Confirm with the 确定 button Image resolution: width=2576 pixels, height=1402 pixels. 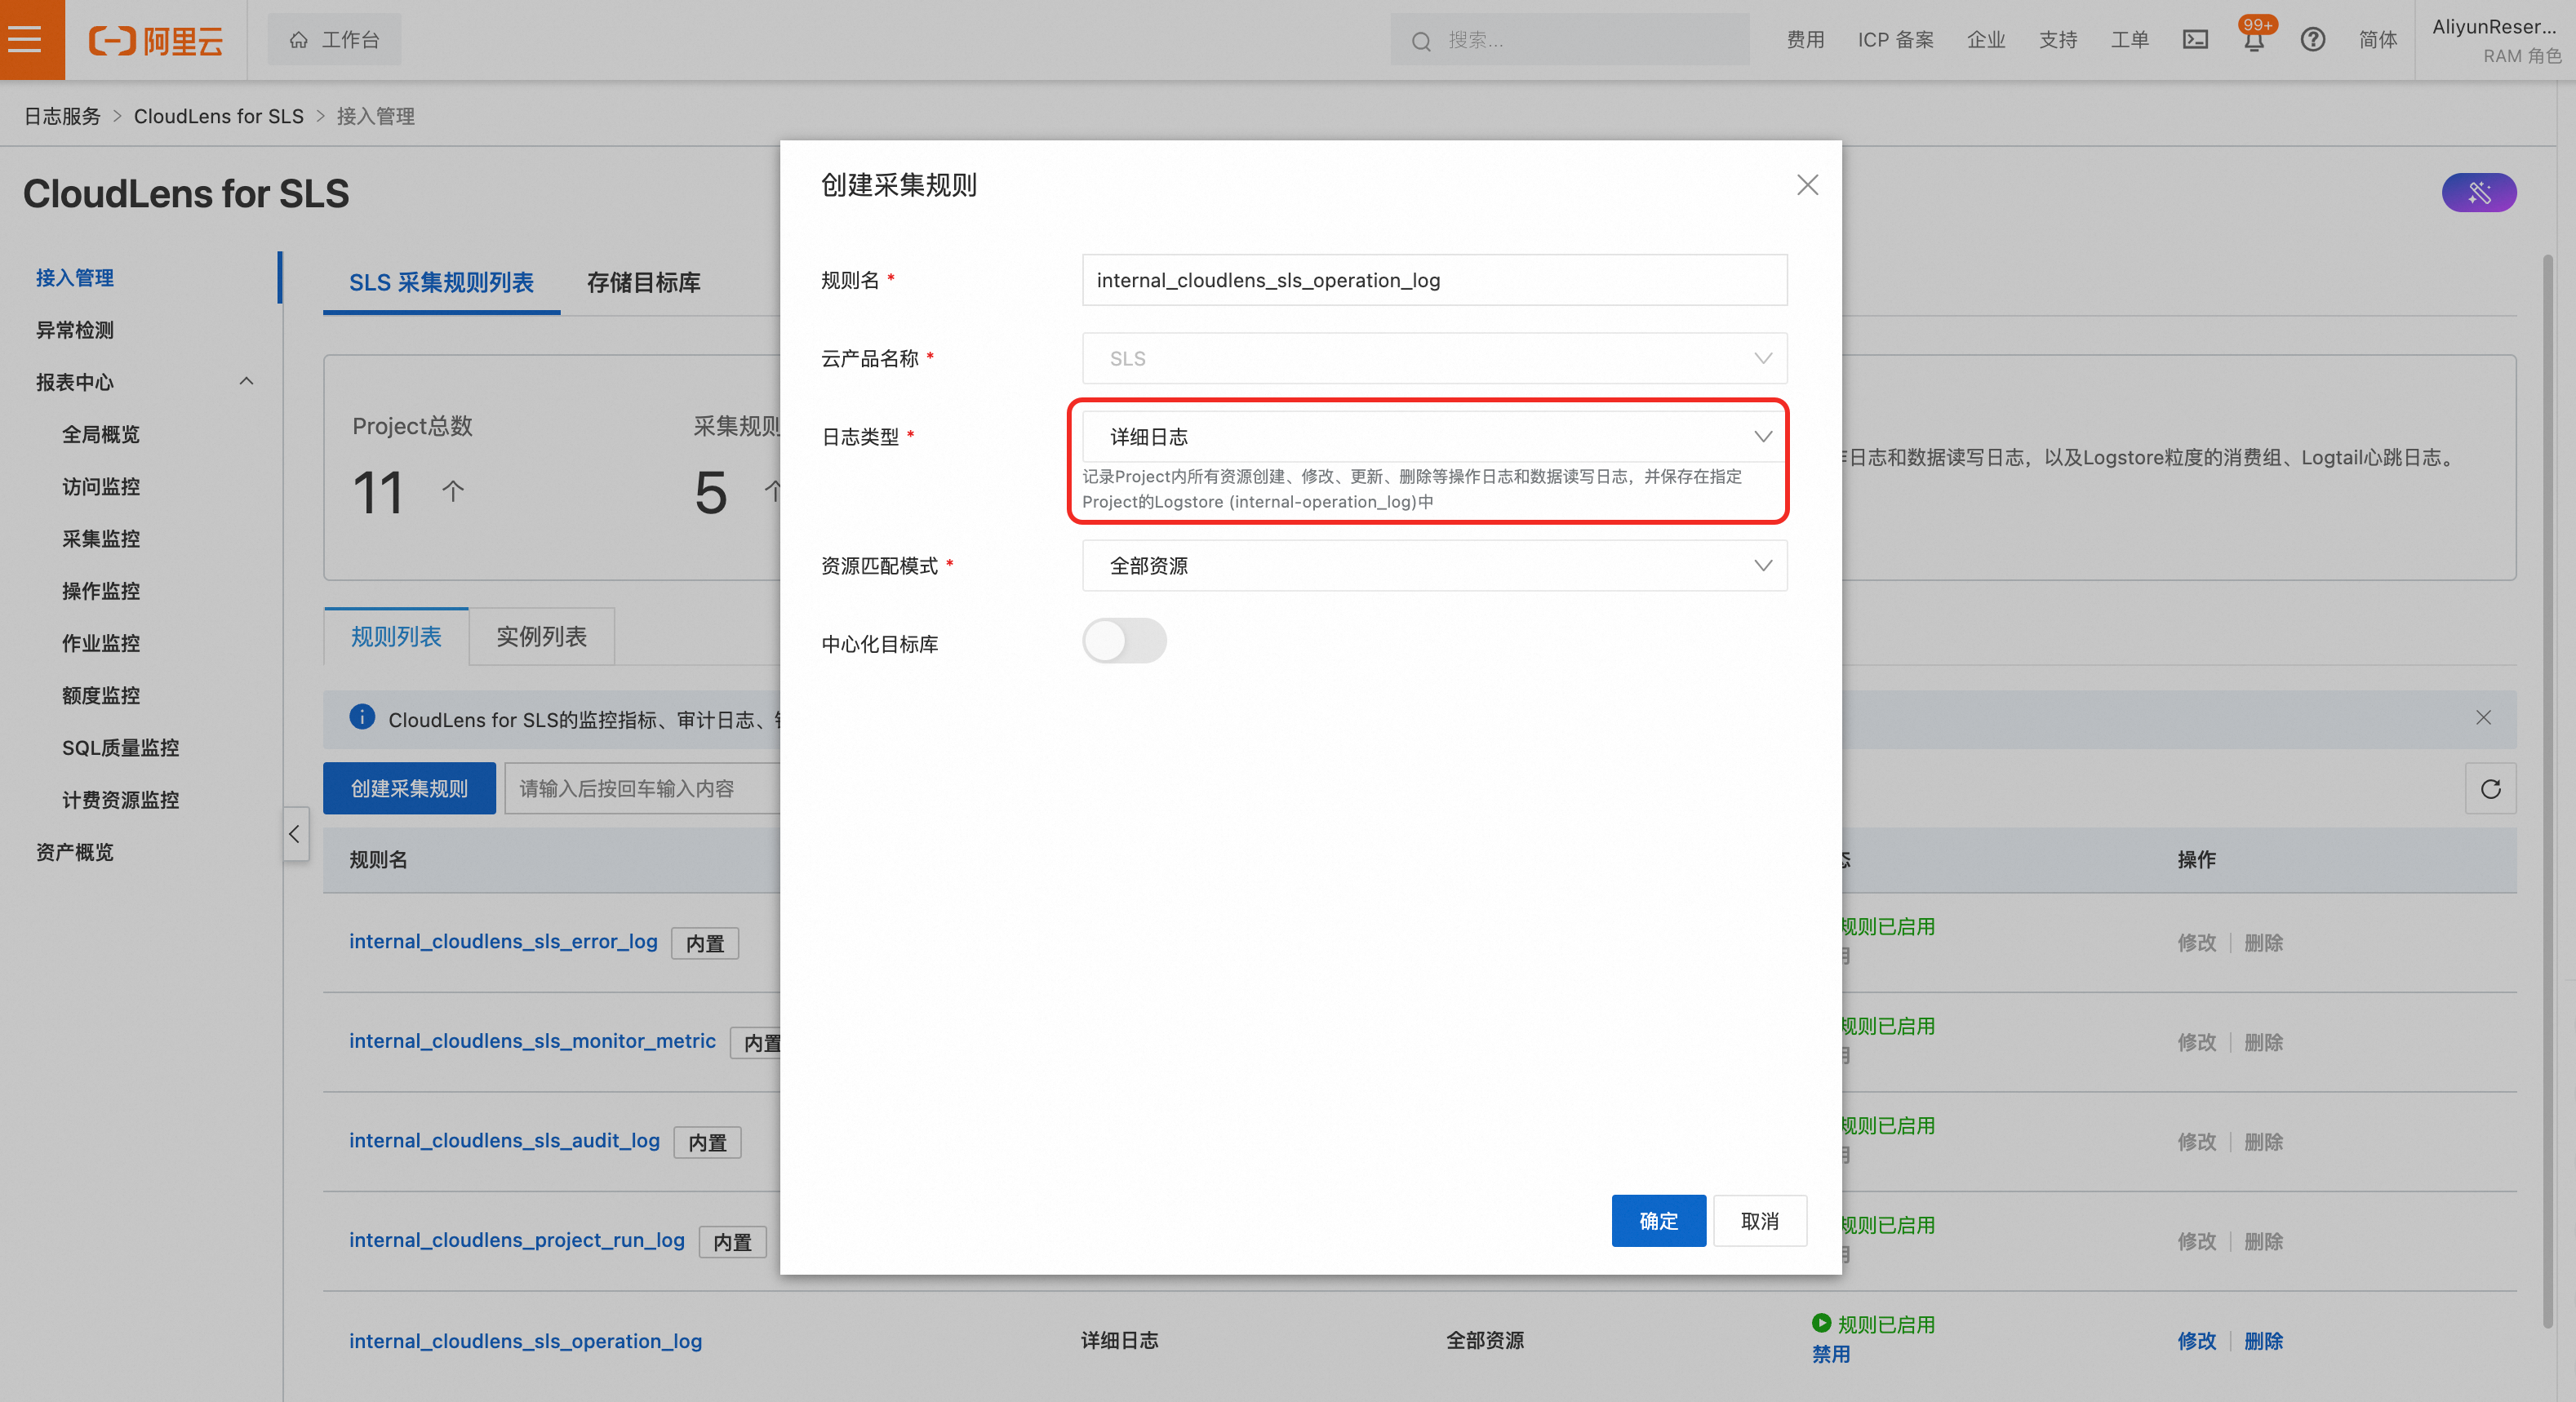pyautogui.click(x=1658, y=1221)
